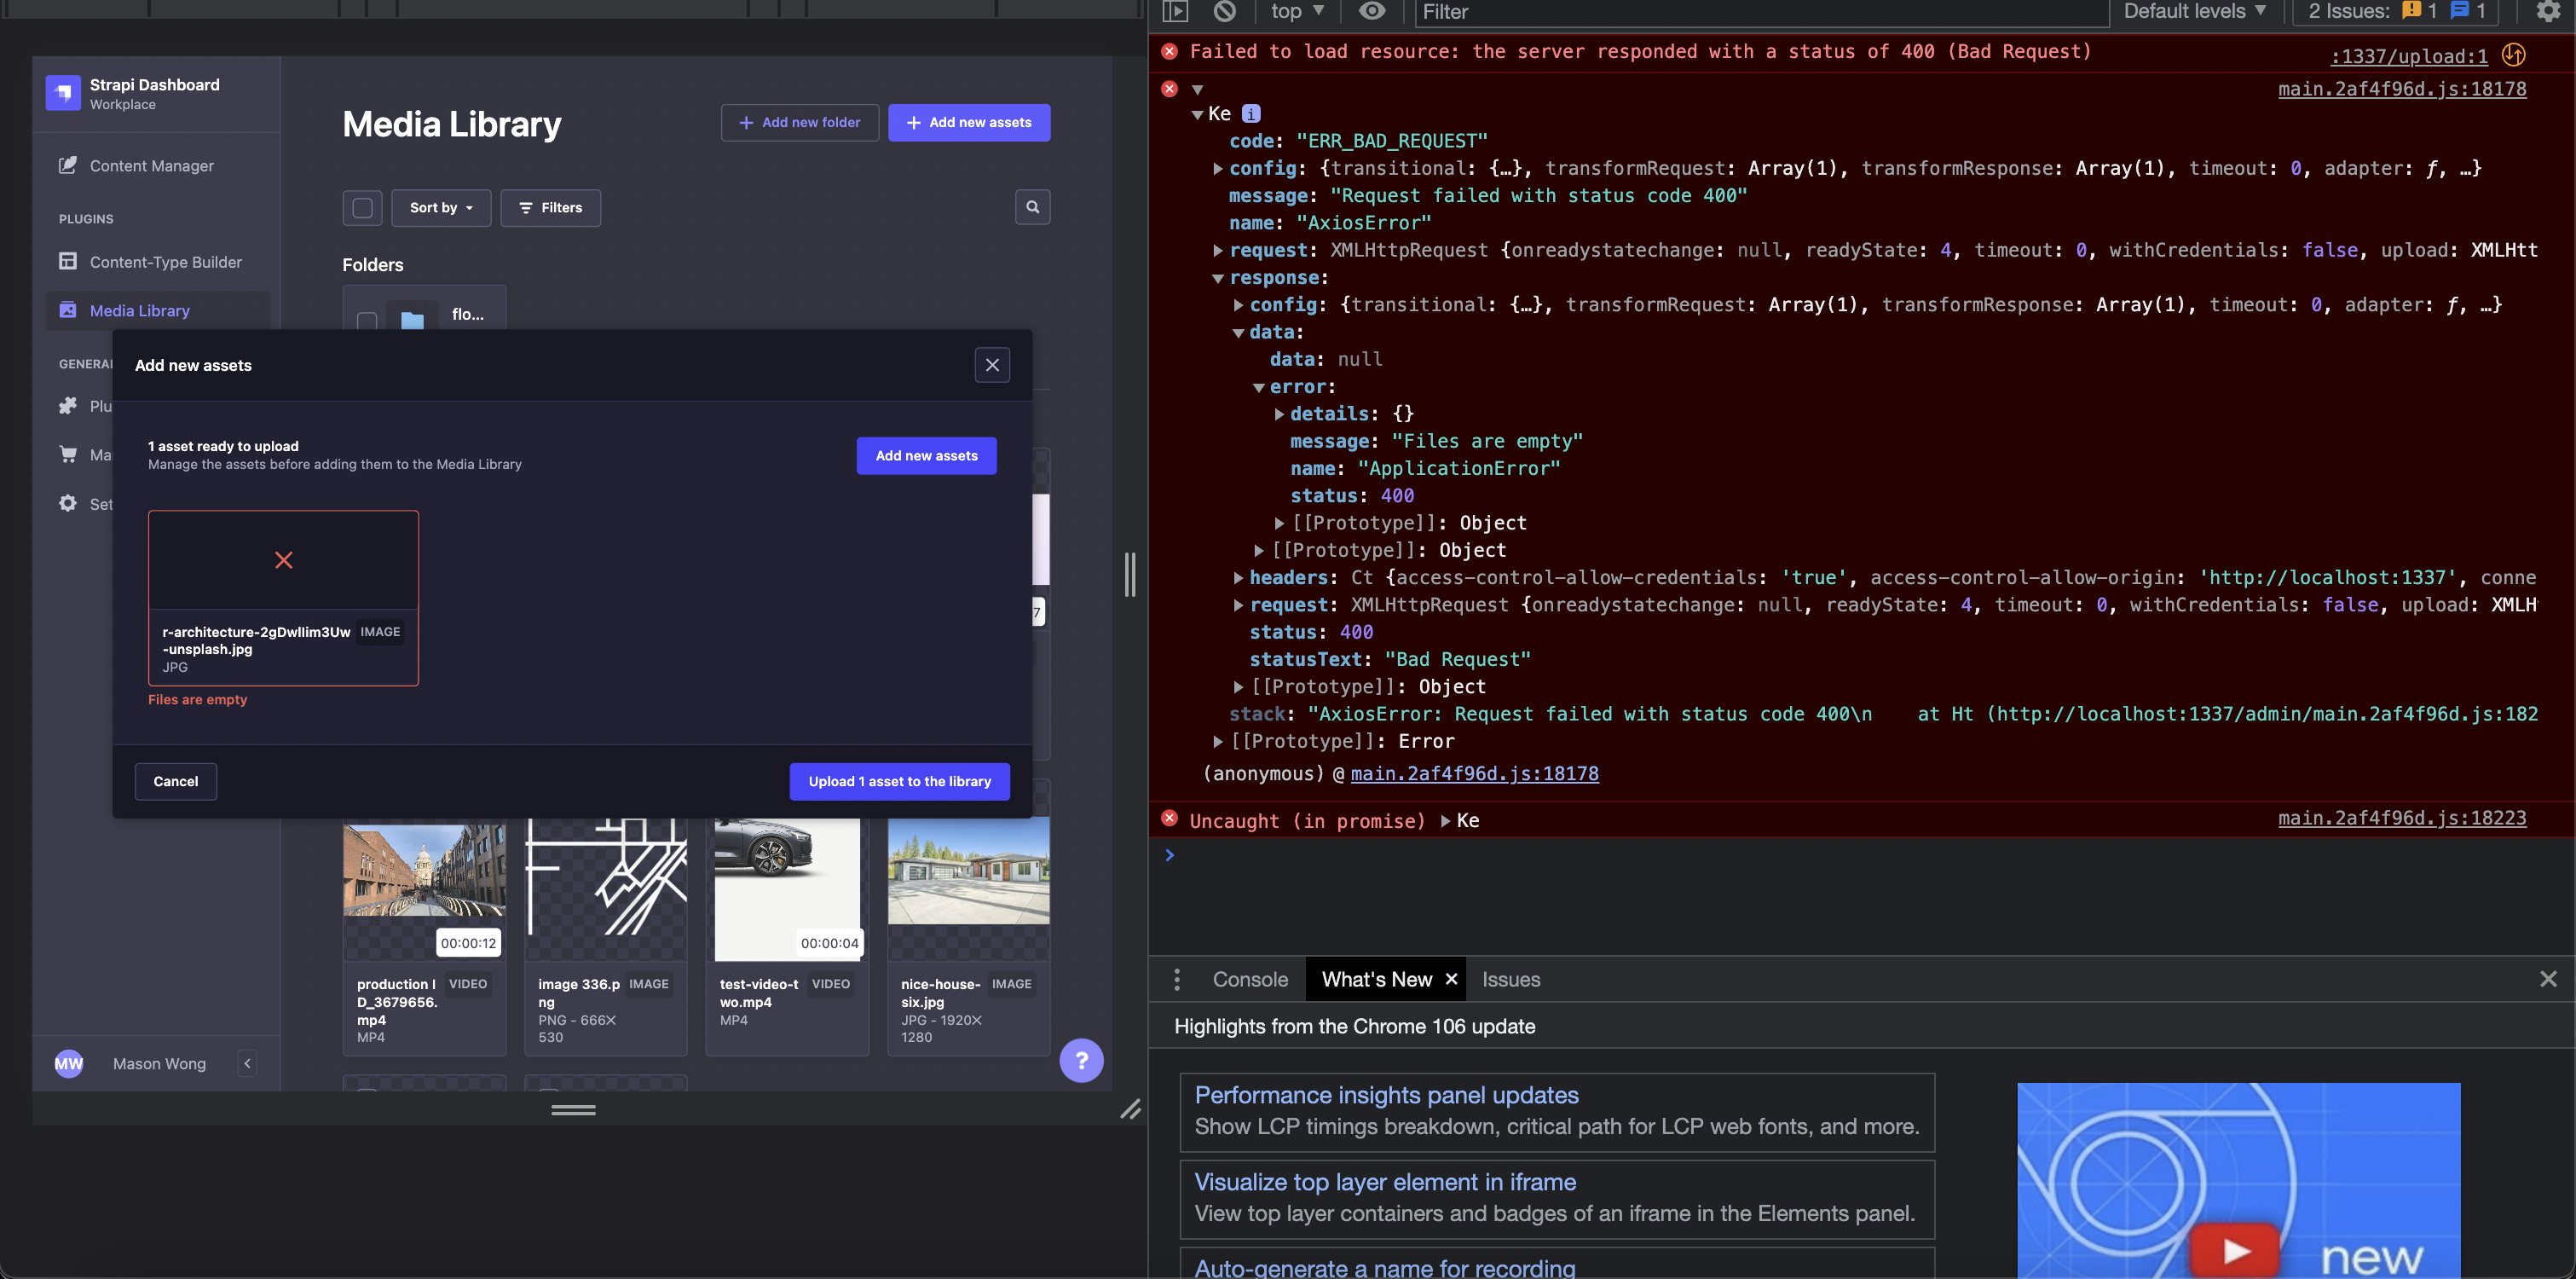The image size is (2576, 1279).
Task: Click Upload 1 asset to the library
Action: [898, 781]
